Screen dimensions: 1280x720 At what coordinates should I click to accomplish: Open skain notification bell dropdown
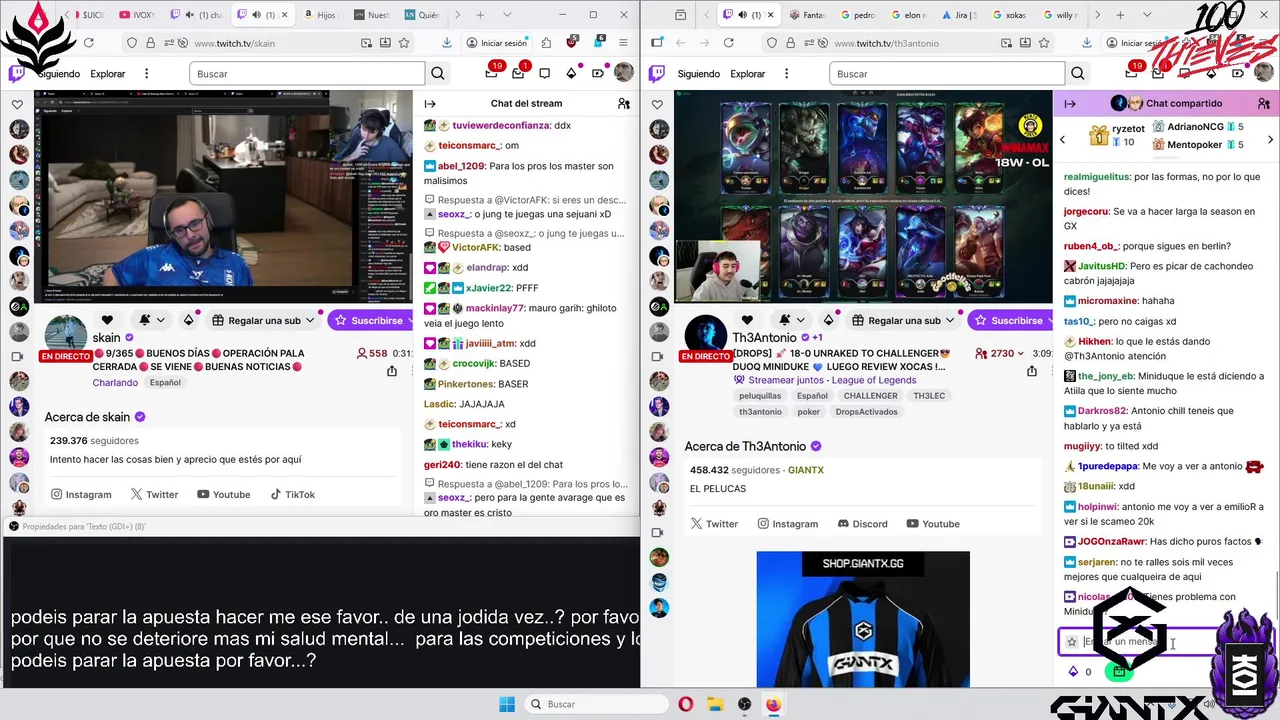point(151,320)
